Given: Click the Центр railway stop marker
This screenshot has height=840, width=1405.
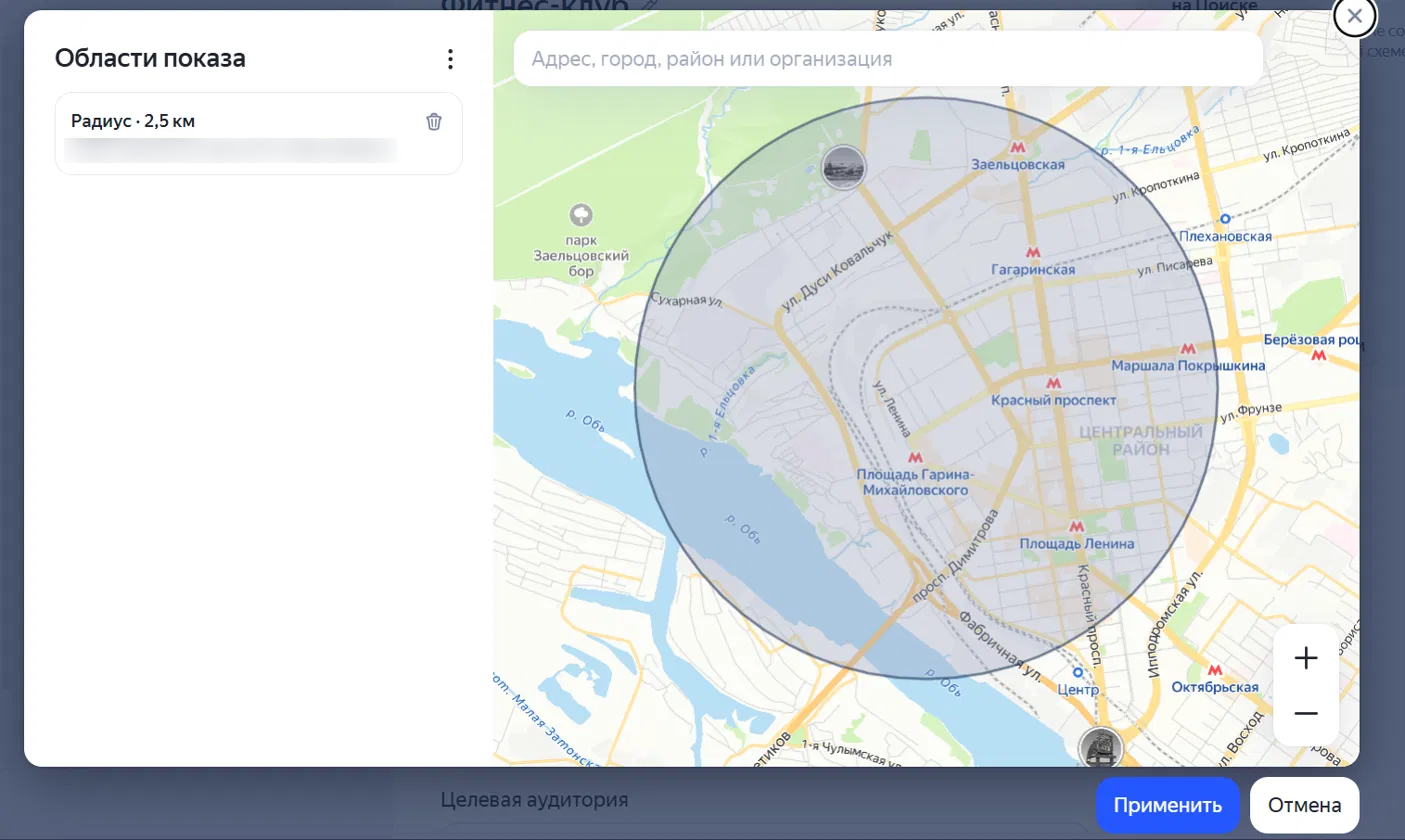Looking at the screenshot, I should pyautogui.click(x=1077, y=672).
